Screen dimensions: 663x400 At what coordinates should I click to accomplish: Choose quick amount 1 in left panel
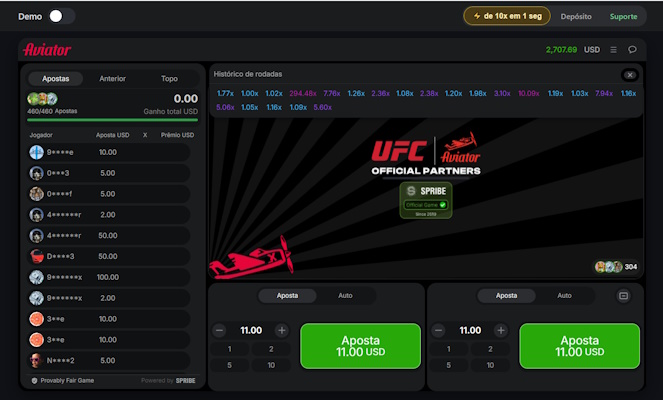(230, 349)
